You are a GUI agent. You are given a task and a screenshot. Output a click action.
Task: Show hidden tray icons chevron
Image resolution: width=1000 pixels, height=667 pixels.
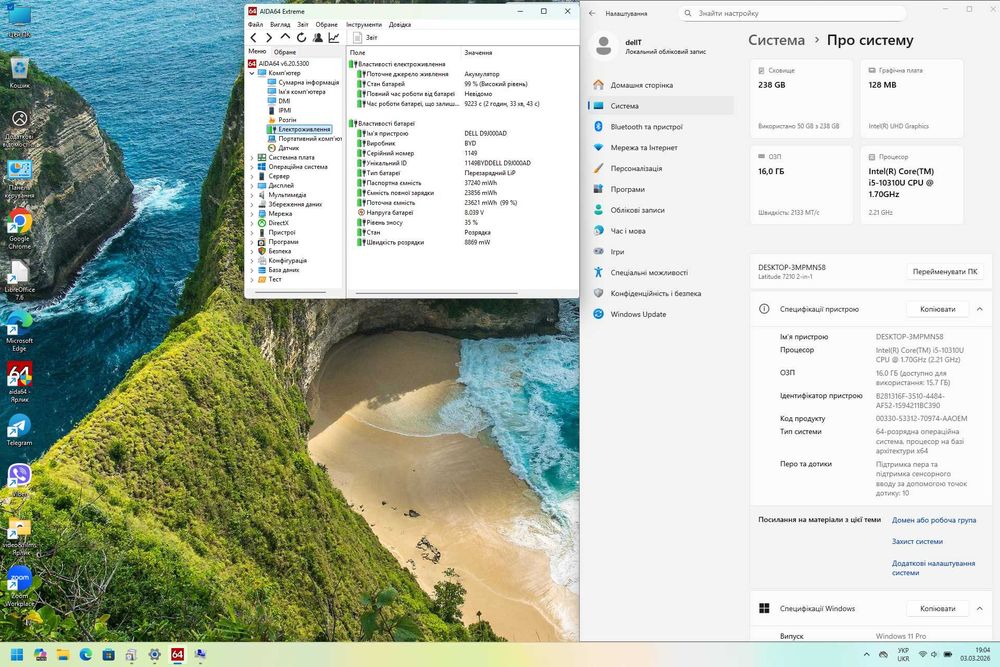coord(866,654)
